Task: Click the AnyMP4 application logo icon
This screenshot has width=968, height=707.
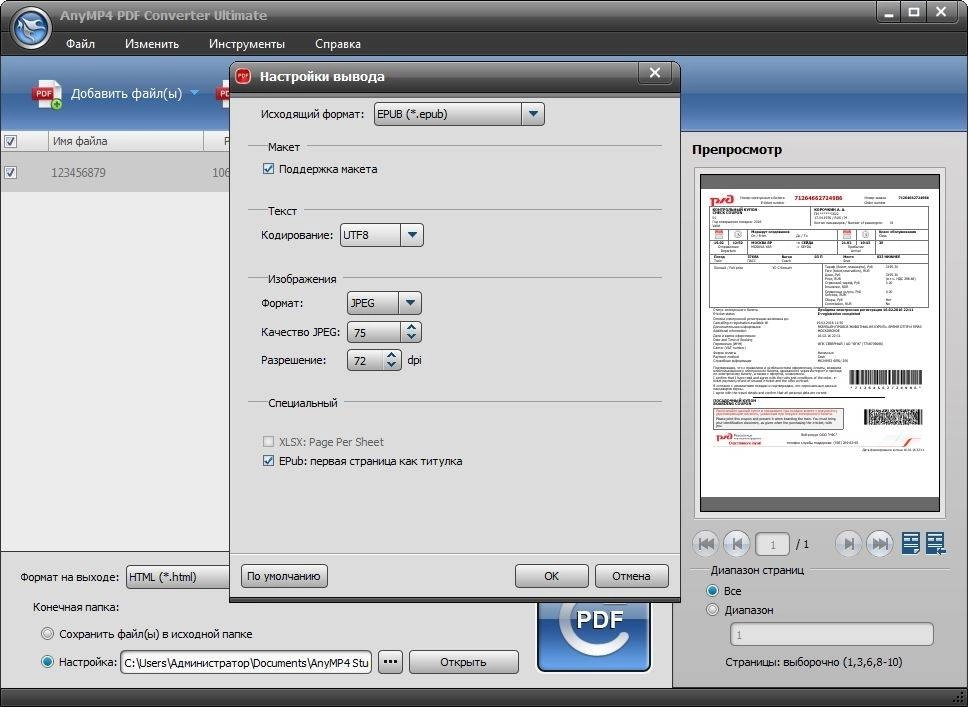Action: (x=31, y=28)
